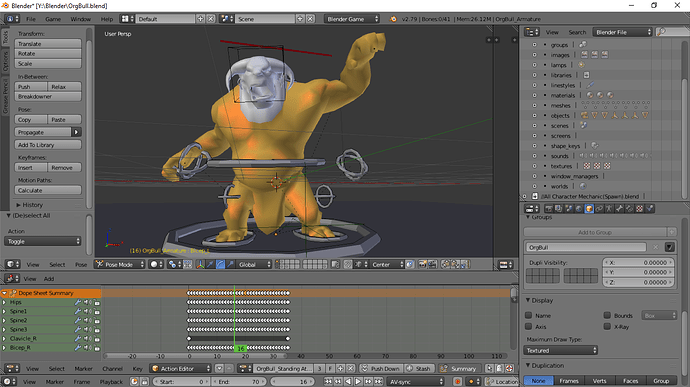The image size is (690, 387).
Task: Open the Blender Game engine dropdown
Action: tap(352, 19)
